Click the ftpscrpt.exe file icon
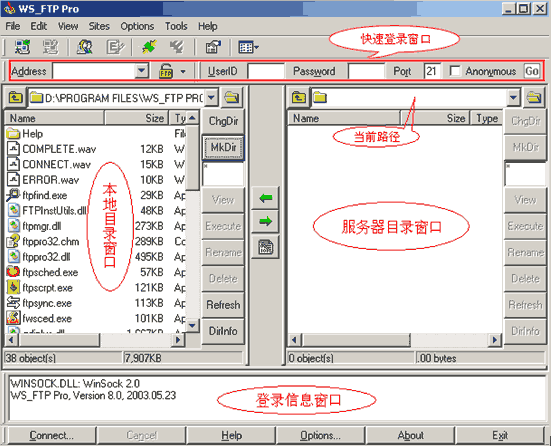 [13, 287]
